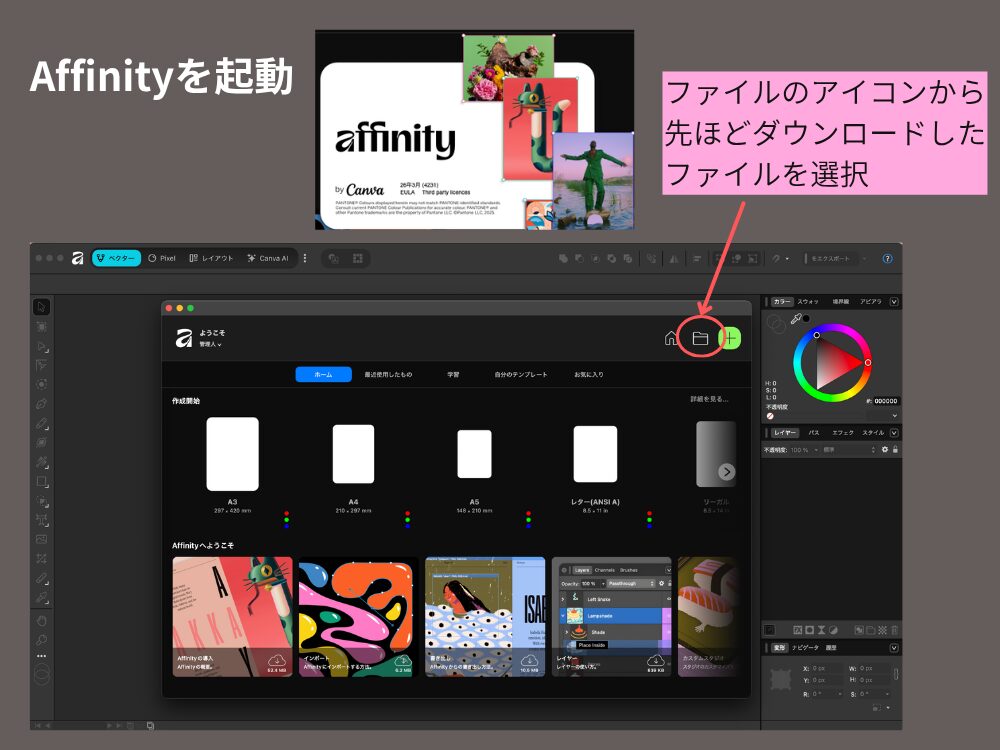Open the お気に入り tab
This screenshot has width=1000, height=750.
[589, 374]
